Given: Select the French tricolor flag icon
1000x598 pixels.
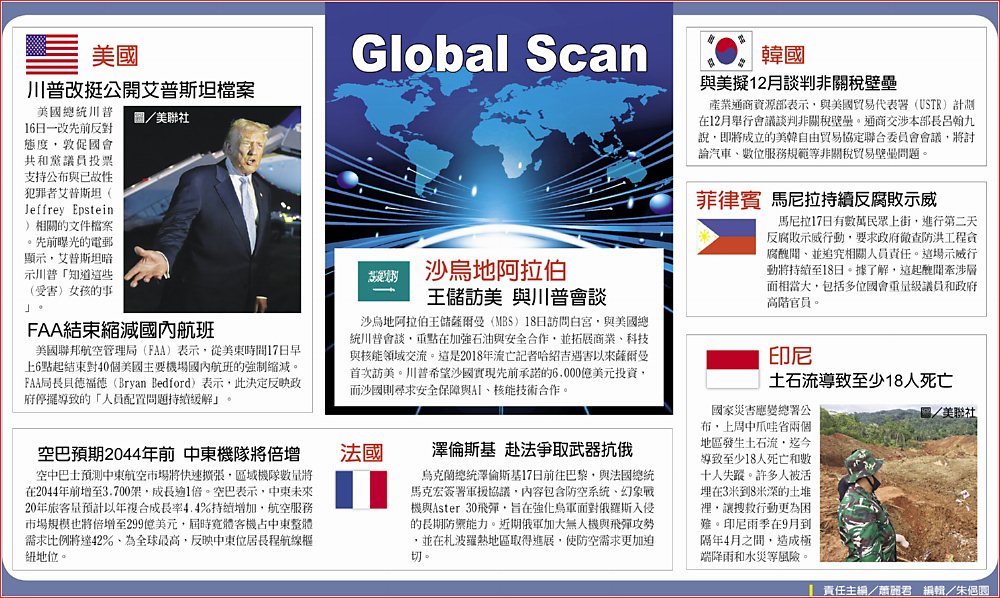Looking at the screenshot, I should click(x=361, y=489).
